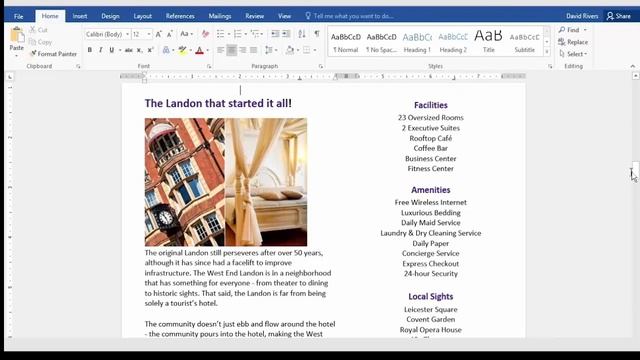Open Text Effects and Typography
The width and height of the screenshot is (640, 360).
166,50
